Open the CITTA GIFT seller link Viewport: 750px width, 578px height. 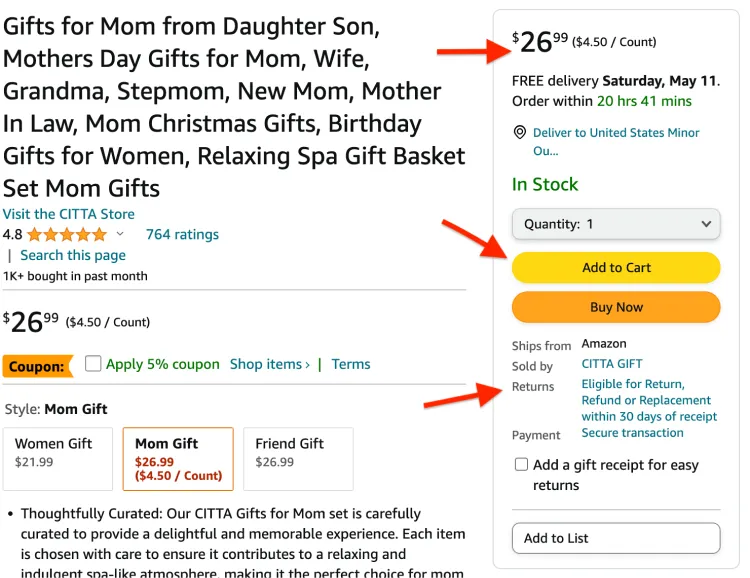pyautogui.click(x=612, y=364)
